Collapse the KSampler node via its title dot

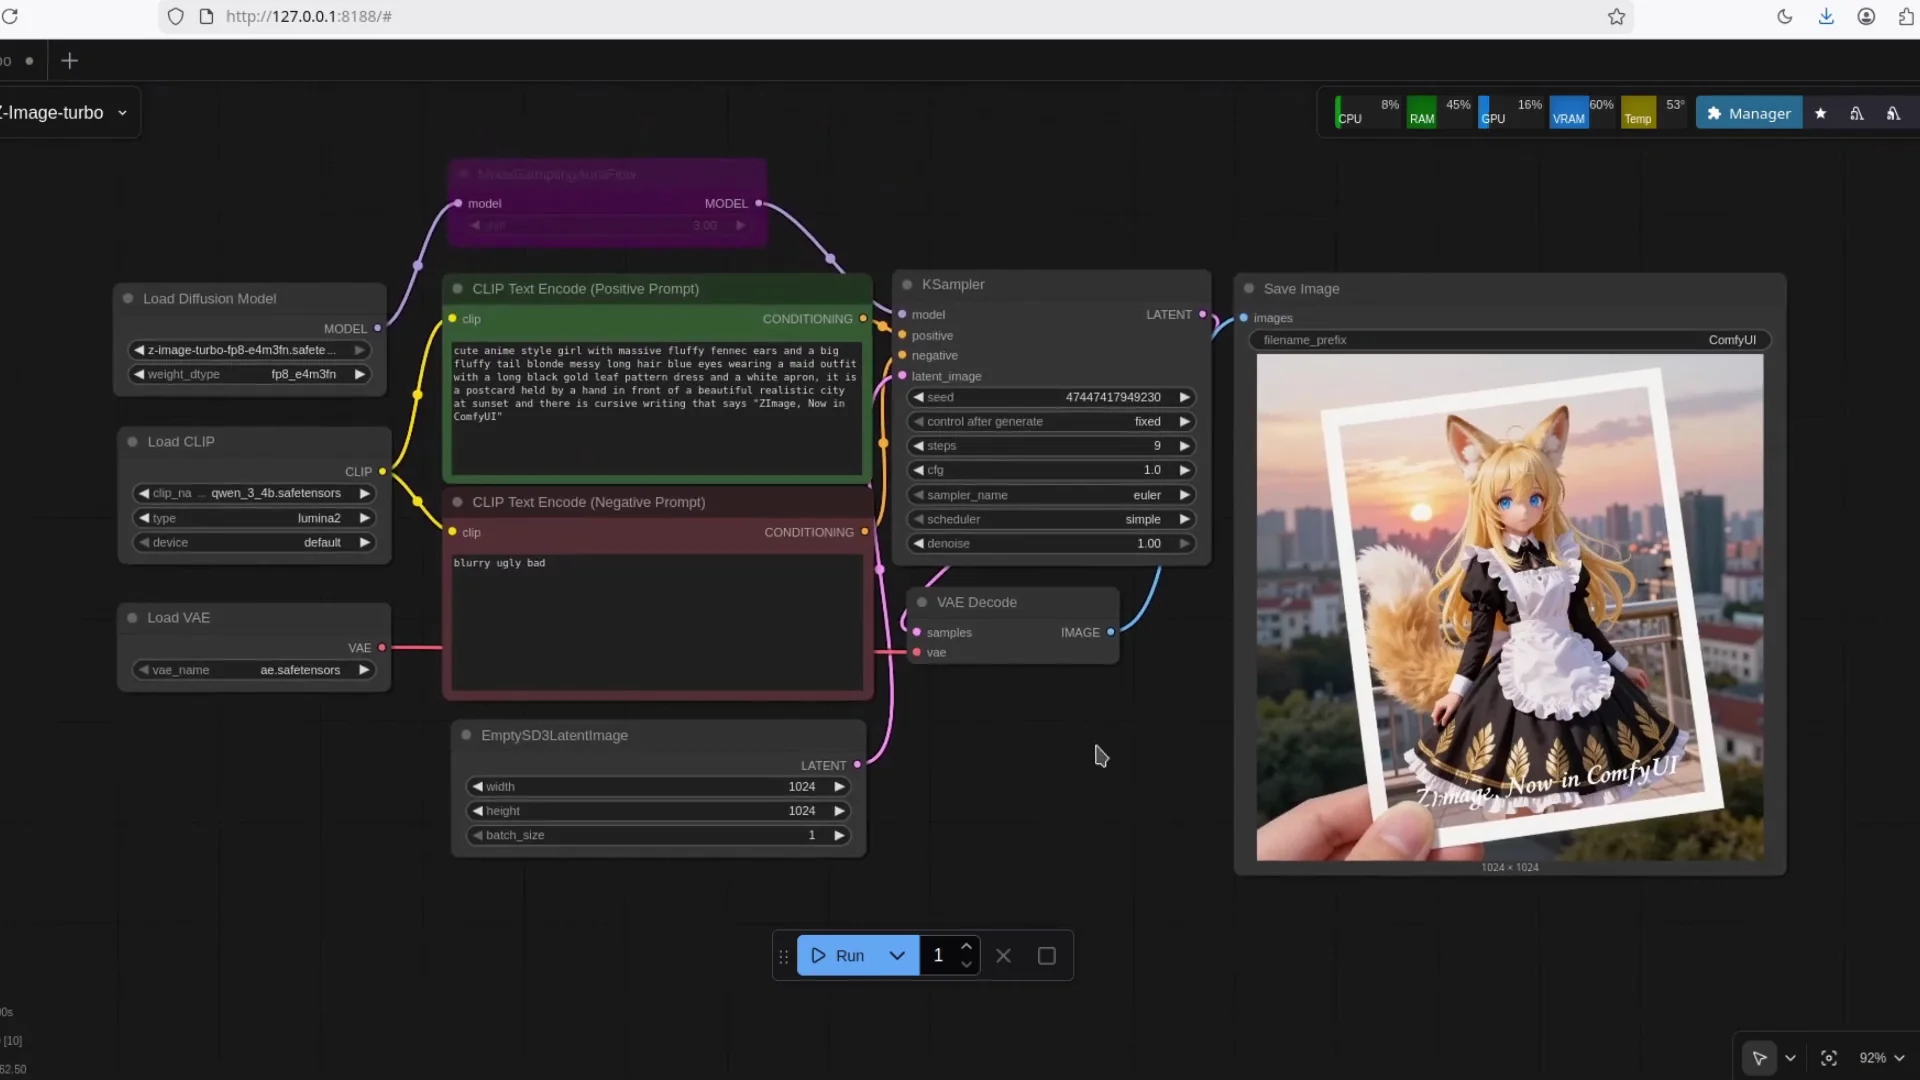click(x=907, y=284)
